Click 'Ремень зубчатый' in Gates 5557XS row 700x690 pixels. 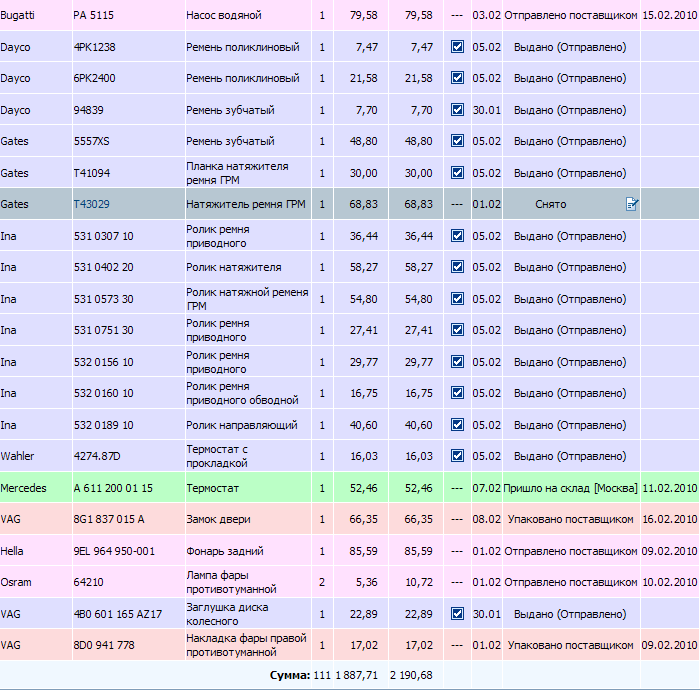coord(230,141)
